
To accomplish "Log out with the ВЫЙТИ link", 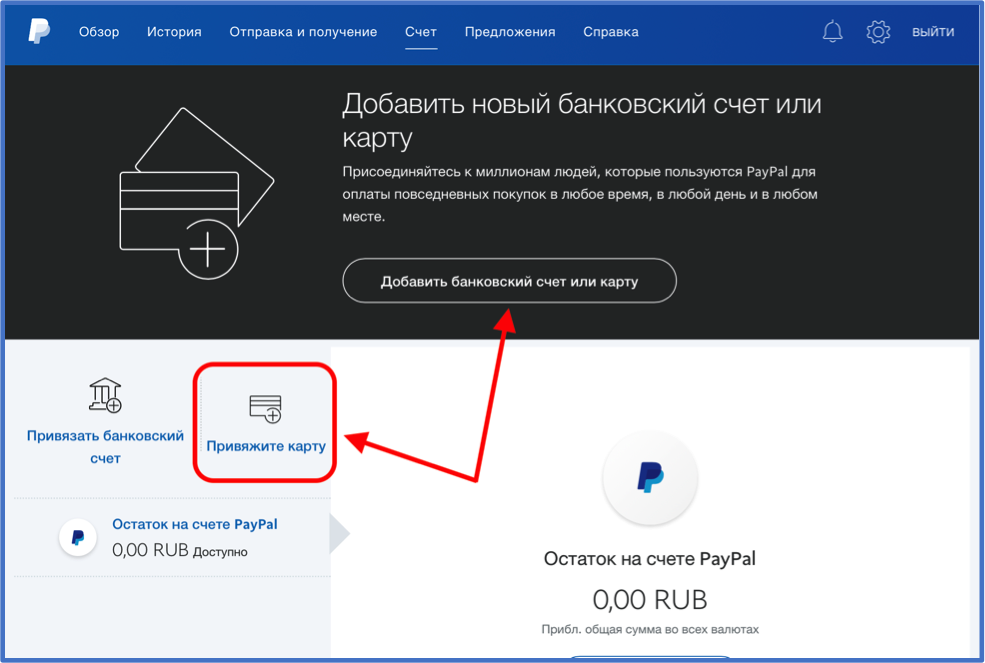I will 932,32.
